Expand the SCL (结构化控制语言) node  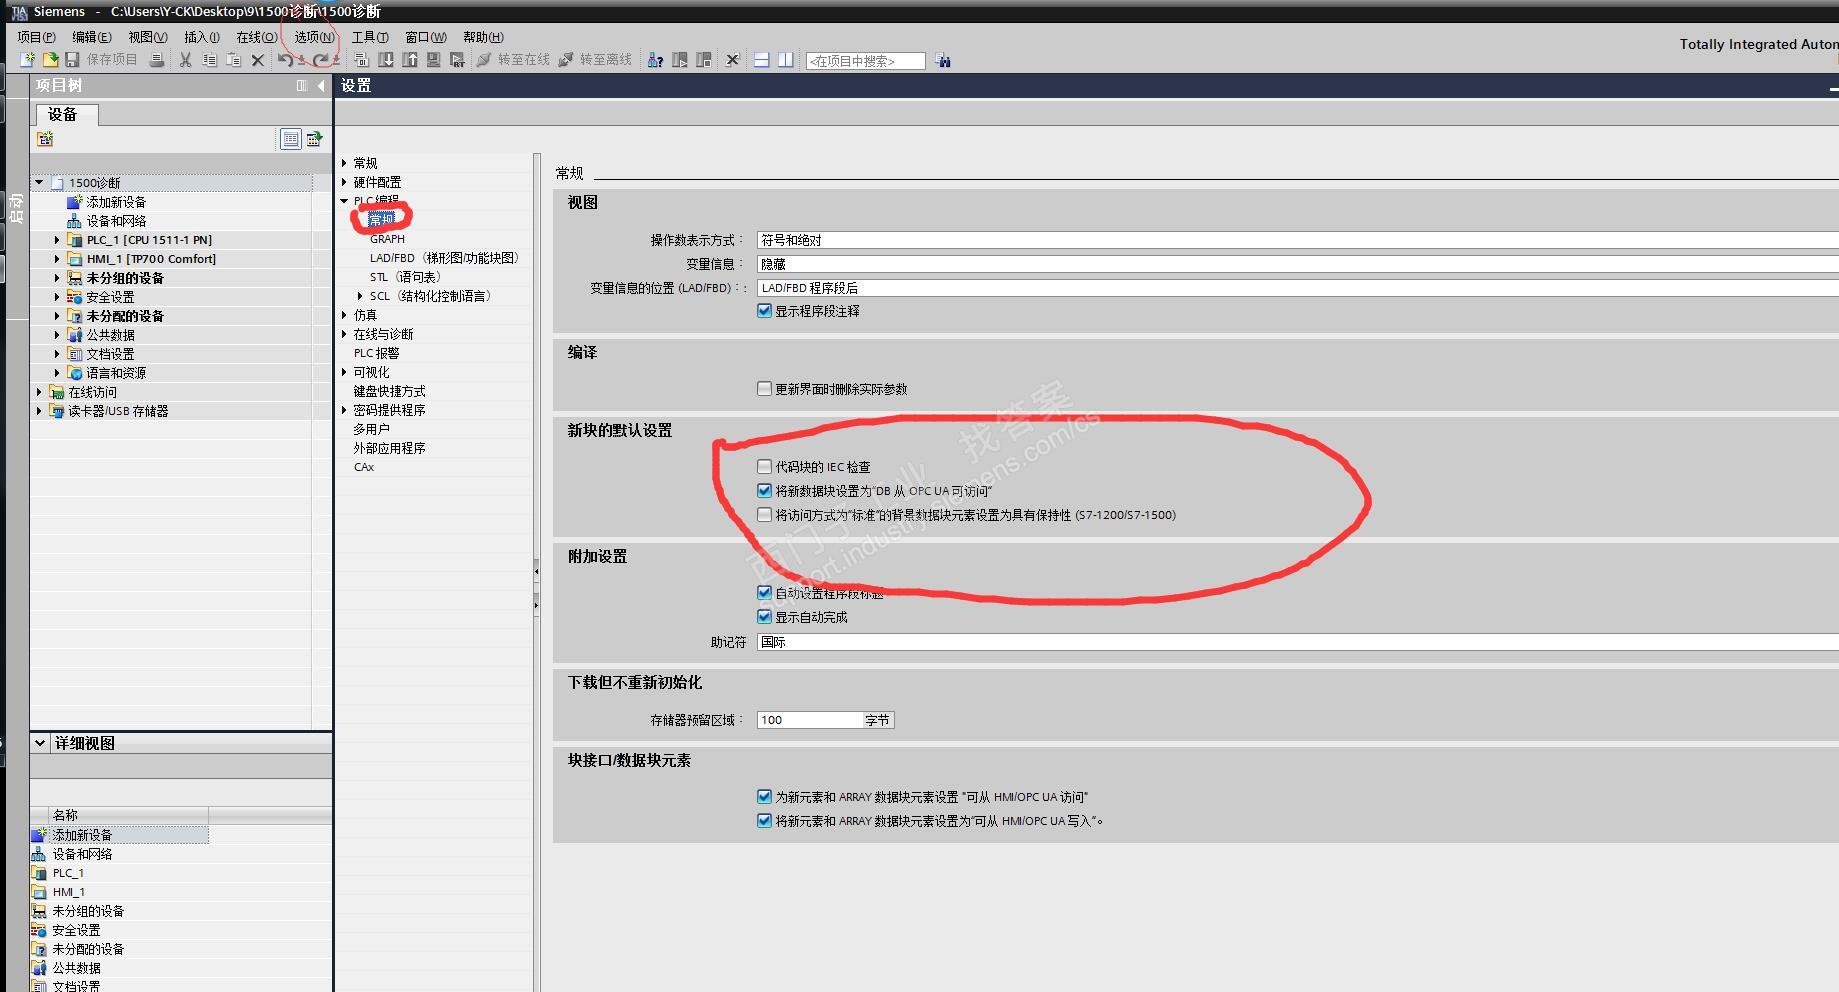click(360, 296)
